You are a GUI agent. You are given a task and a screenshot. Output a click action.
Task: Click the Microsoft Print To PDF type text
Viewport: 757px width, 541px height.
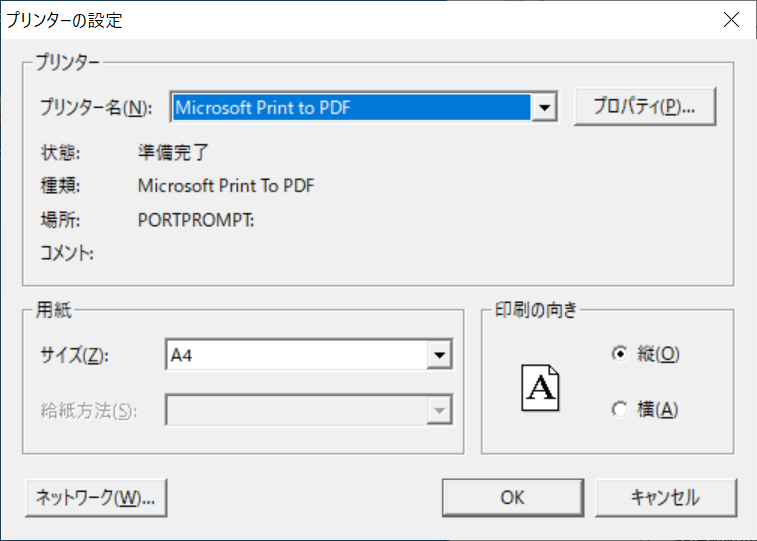[x=226, y=186]
